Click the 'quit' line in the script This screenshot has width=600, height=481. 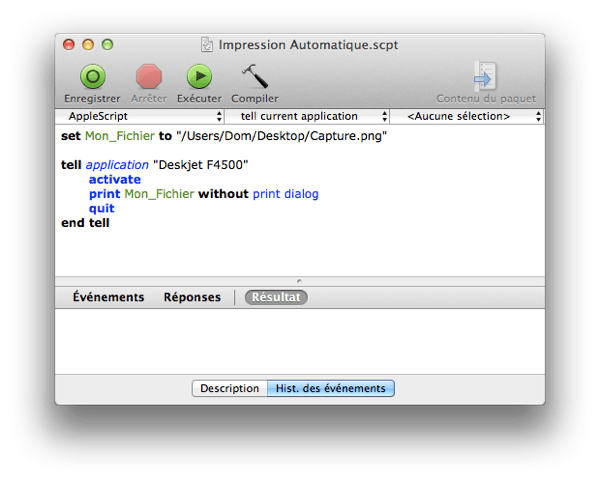point(101,208)
